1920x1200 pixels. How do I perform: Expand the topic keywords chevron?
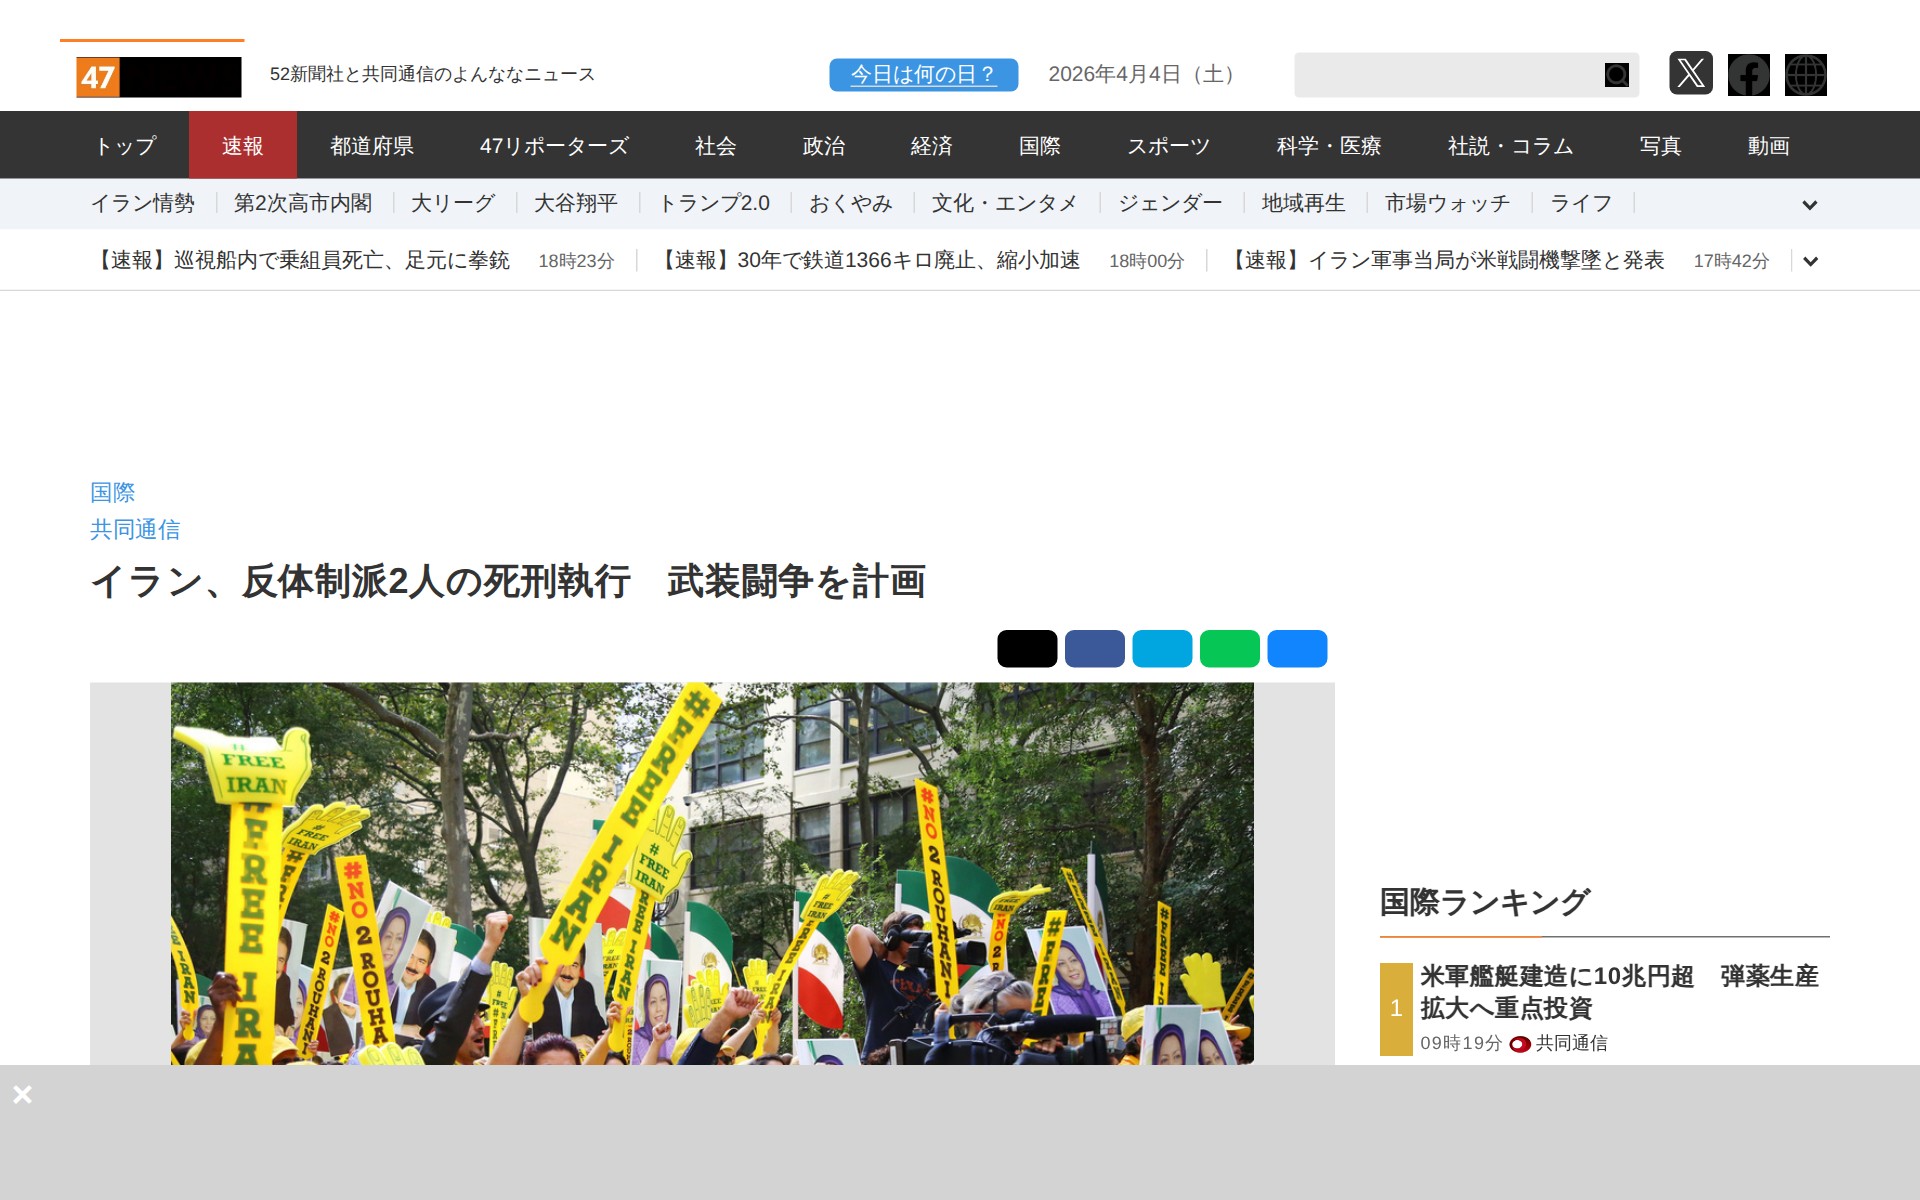point(1809,205)
